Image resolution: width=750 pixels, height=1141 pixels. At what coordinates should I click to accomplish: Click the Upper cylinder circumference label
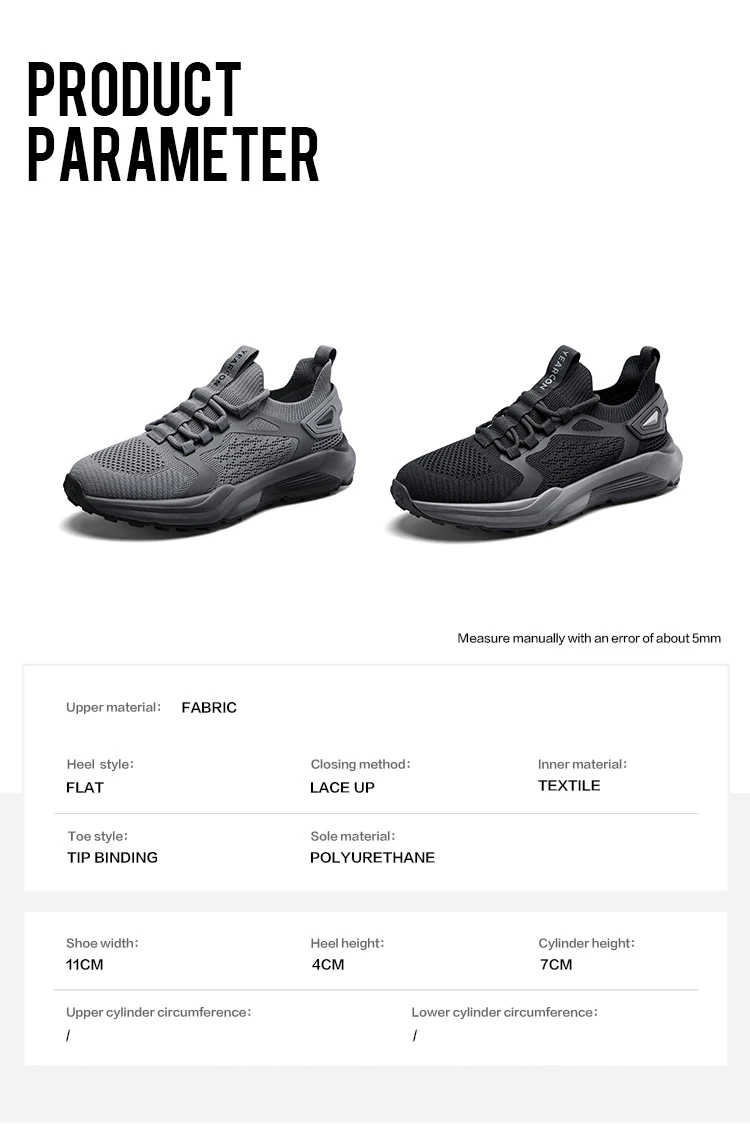159,1012
